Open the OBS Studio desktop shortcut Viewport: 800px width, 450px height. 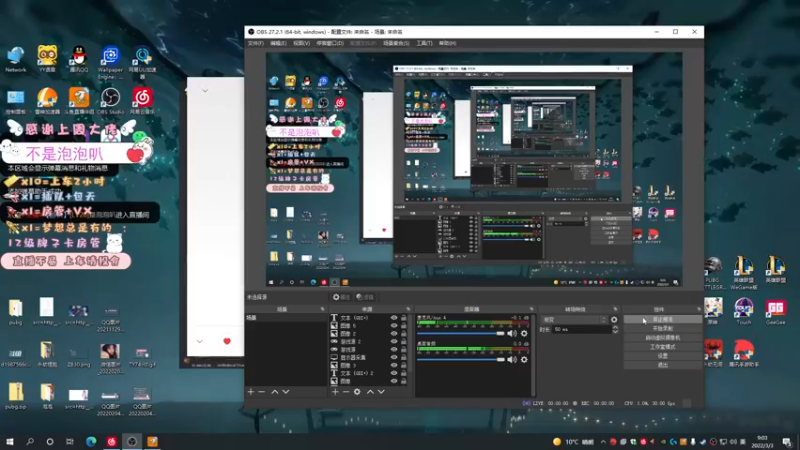pyautogui.click(x=110, y=101)
